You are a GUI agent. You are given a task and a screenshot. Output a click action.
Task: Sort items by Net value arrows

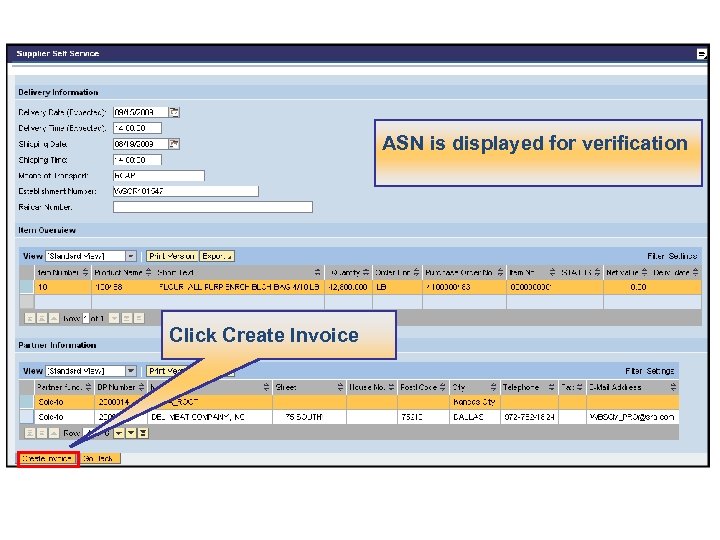(644, 272)
